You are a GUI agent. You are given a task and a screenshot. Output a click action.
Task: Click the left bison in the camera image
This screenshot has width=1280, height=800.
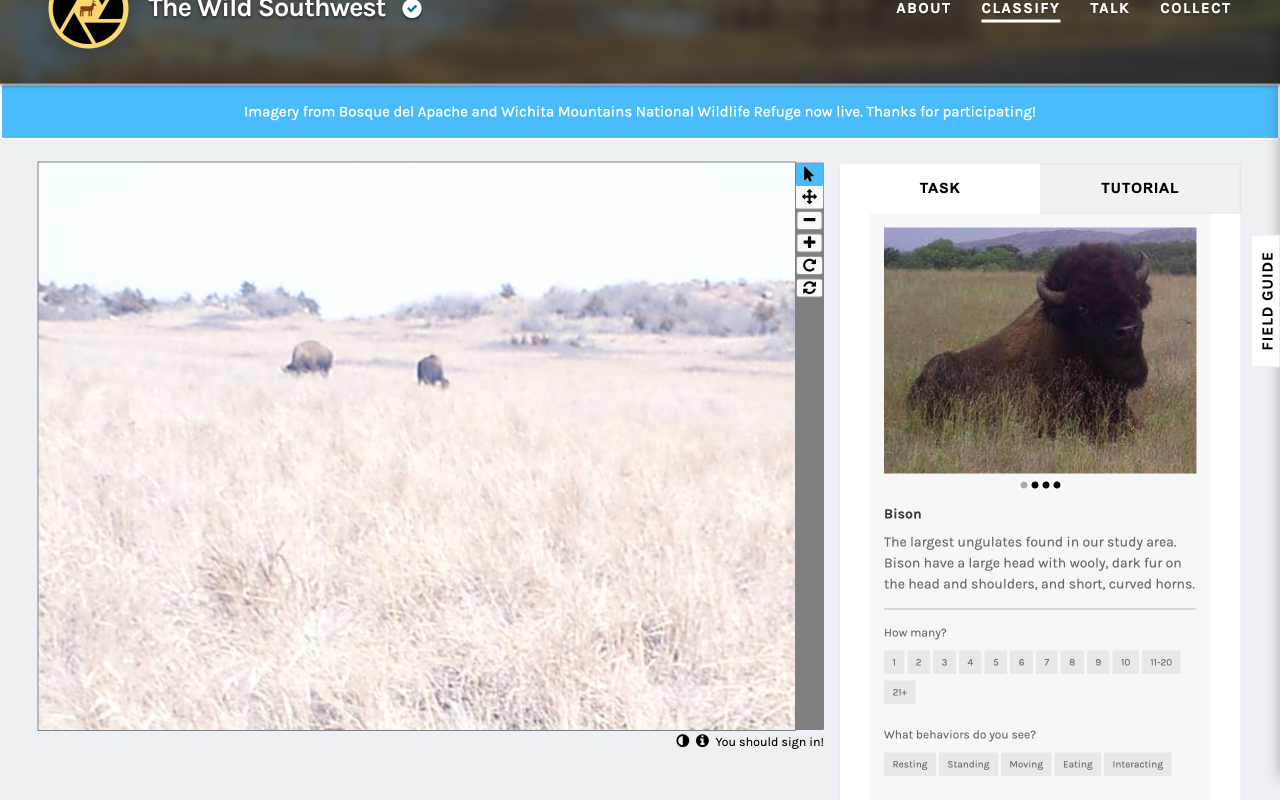click(309, 358)
